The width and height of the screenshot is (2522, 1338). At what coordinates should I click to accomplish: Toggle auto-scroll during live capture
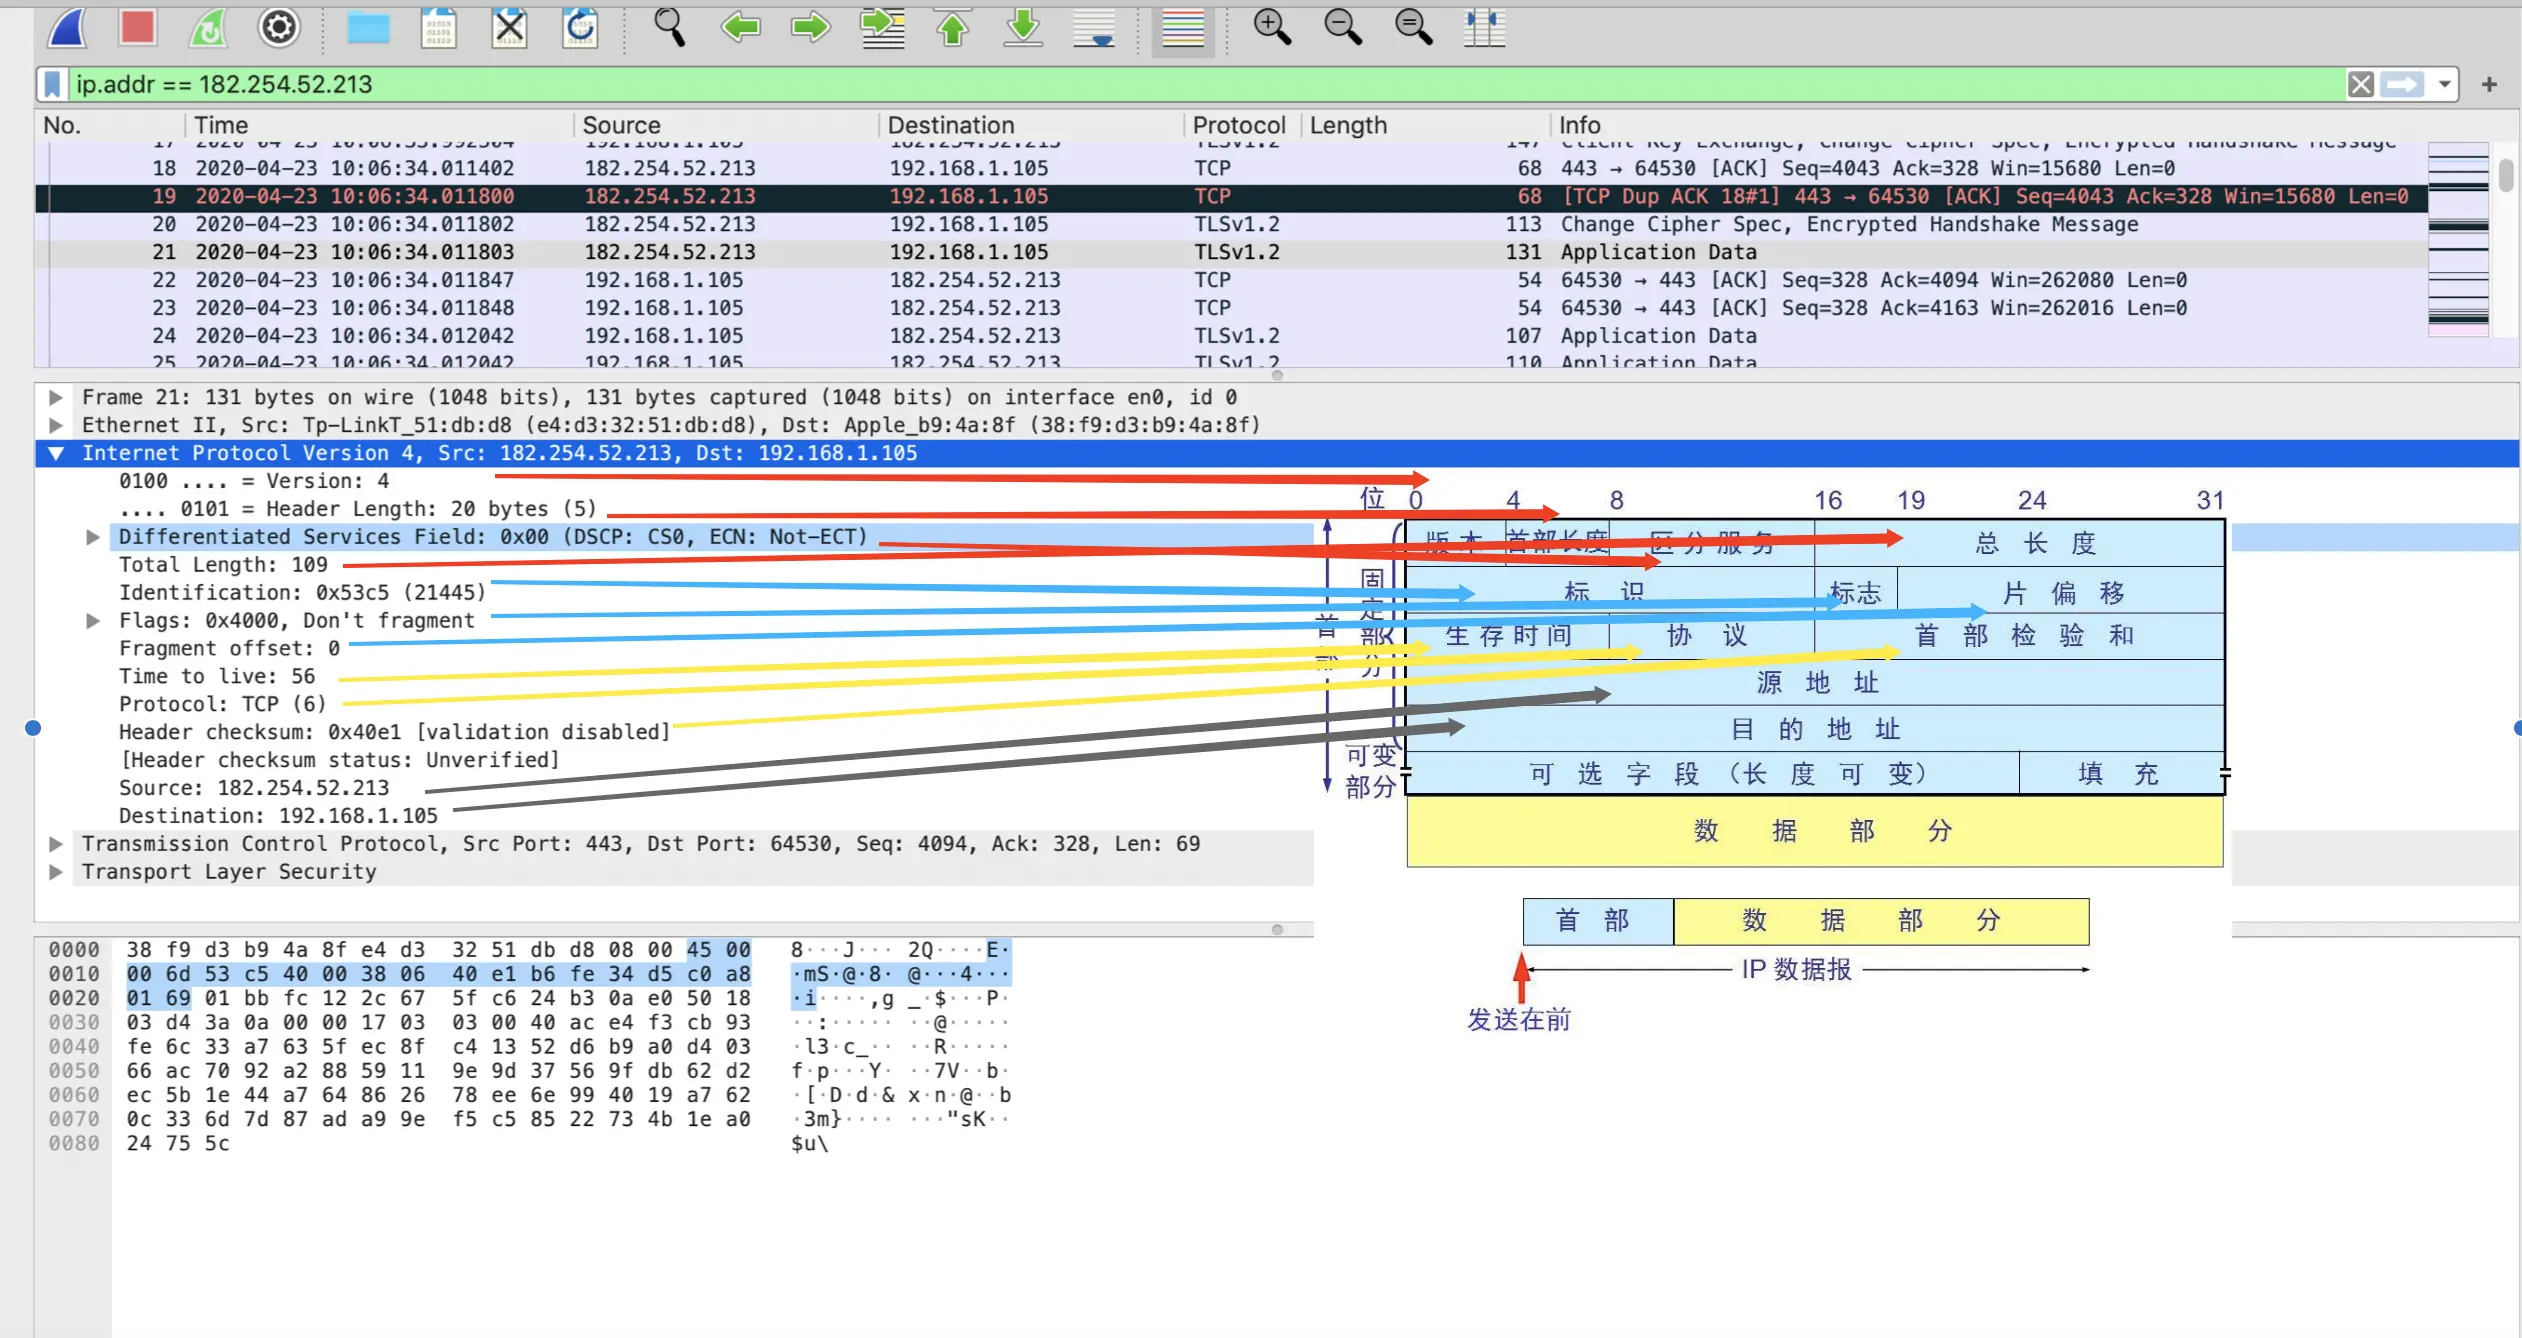(1094, 28)
